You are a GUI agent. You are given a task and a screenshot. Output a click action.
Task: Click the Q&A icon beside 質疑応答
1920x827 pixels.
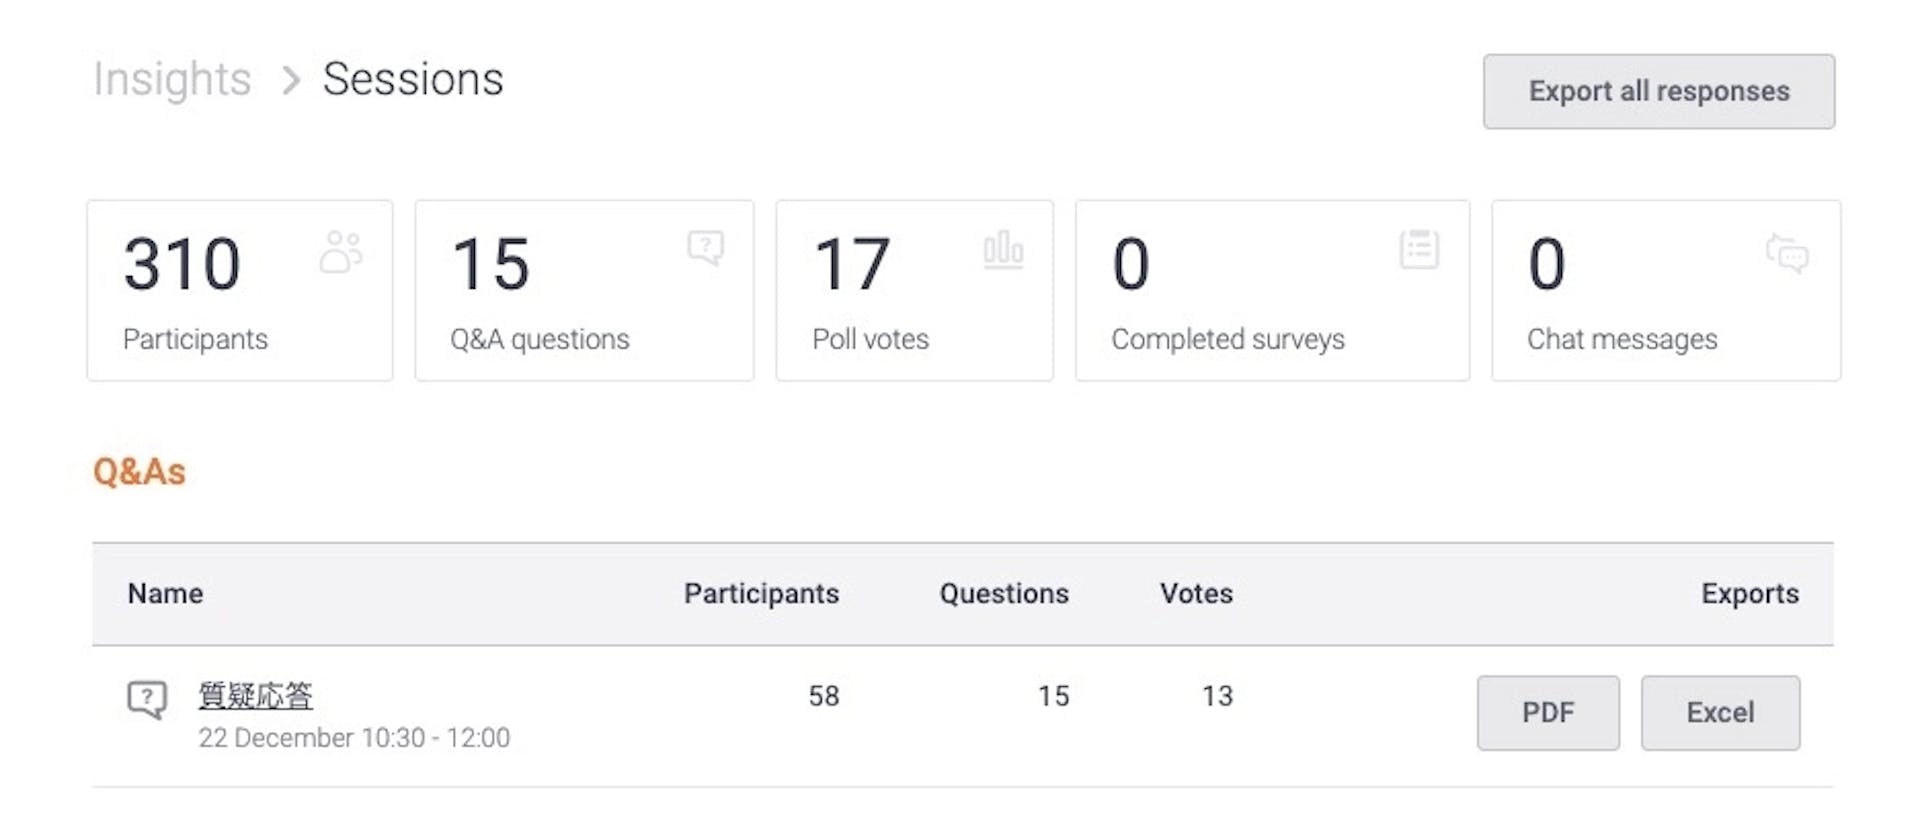tap(147, 698)
